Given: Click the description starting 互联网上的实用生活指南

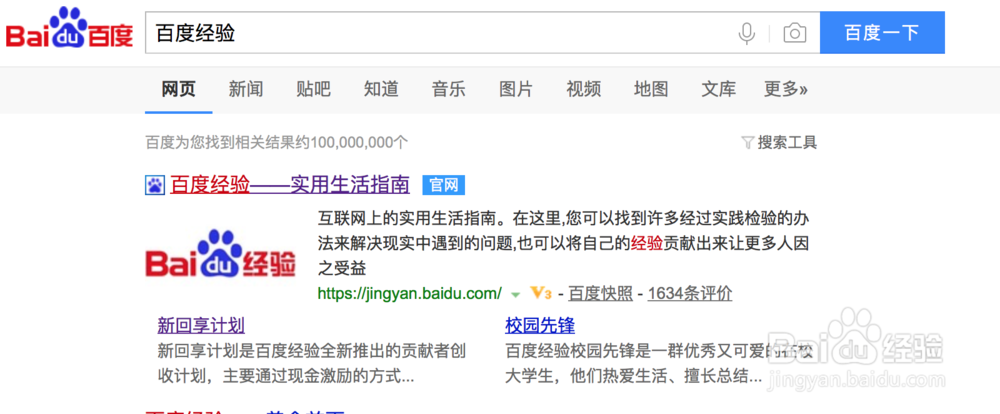Looking at the screenshot, I should 564,244.
